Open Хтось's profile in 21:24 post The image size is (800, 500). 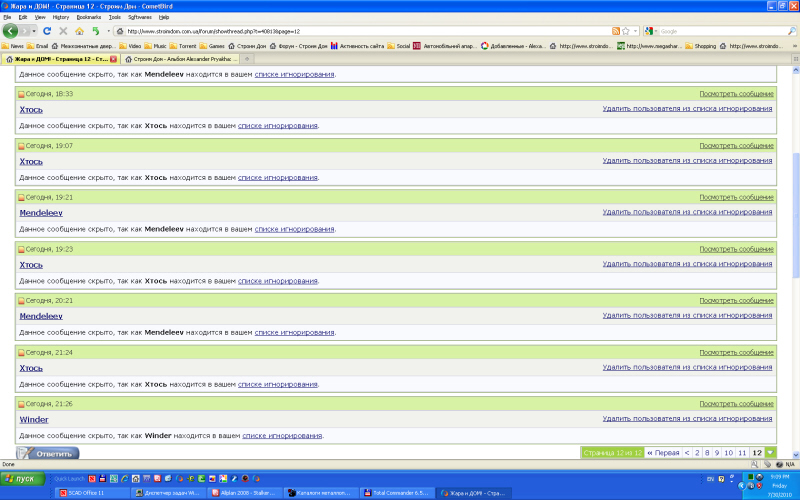[x=31, y=368]
